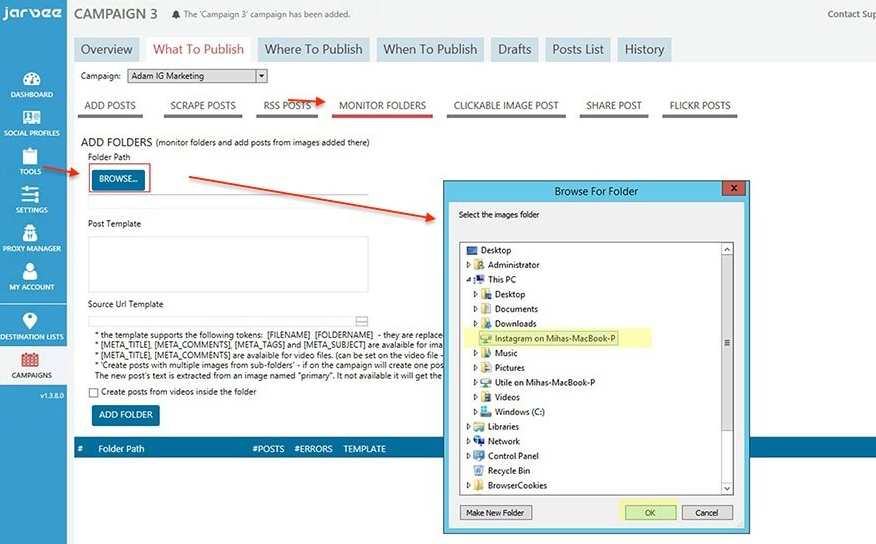Click the Jarvee logo
This screenshot has height=544, width=876.
click(x=32, y=13)
